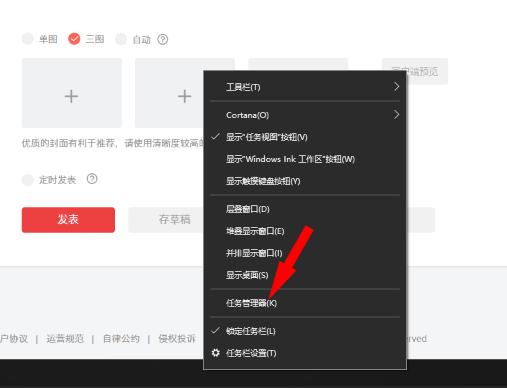The image size is (507, 388).
Task: Toggle 锁定任务栏(L) menu item
Action: pos(305,331)
